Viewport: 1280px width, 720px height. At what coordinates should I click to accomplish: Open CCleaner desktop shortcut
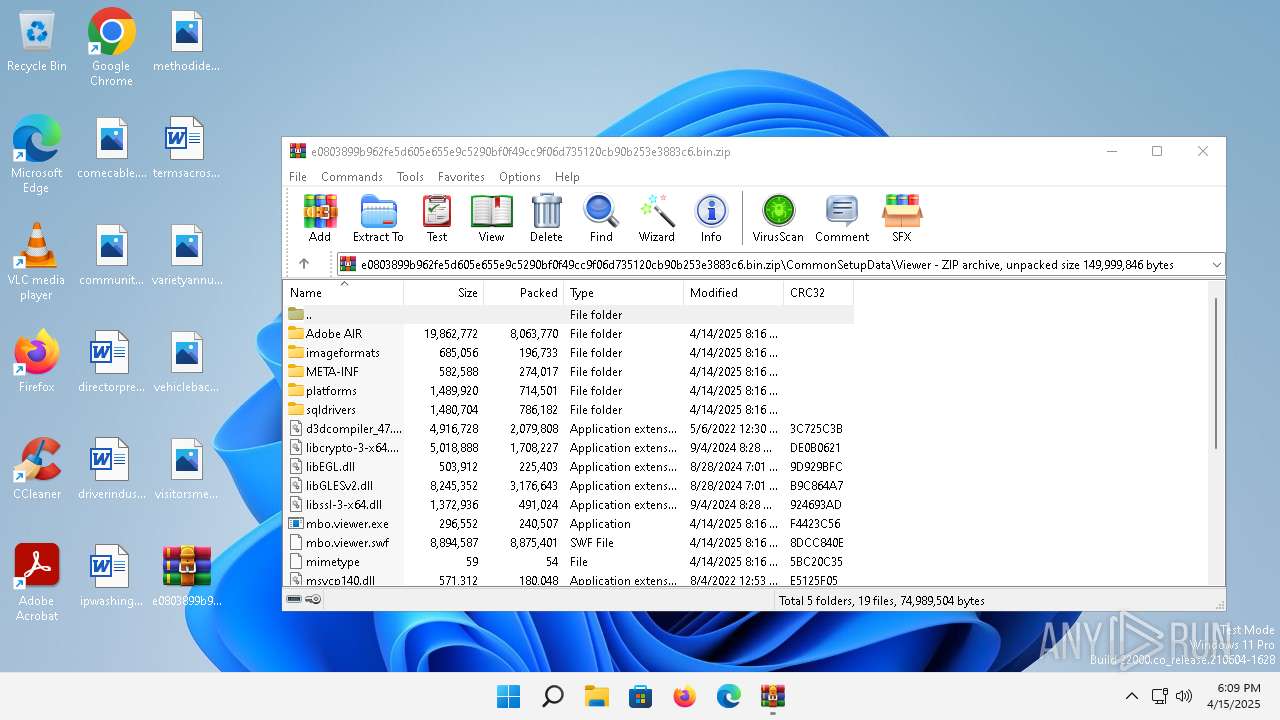(37, 469)
